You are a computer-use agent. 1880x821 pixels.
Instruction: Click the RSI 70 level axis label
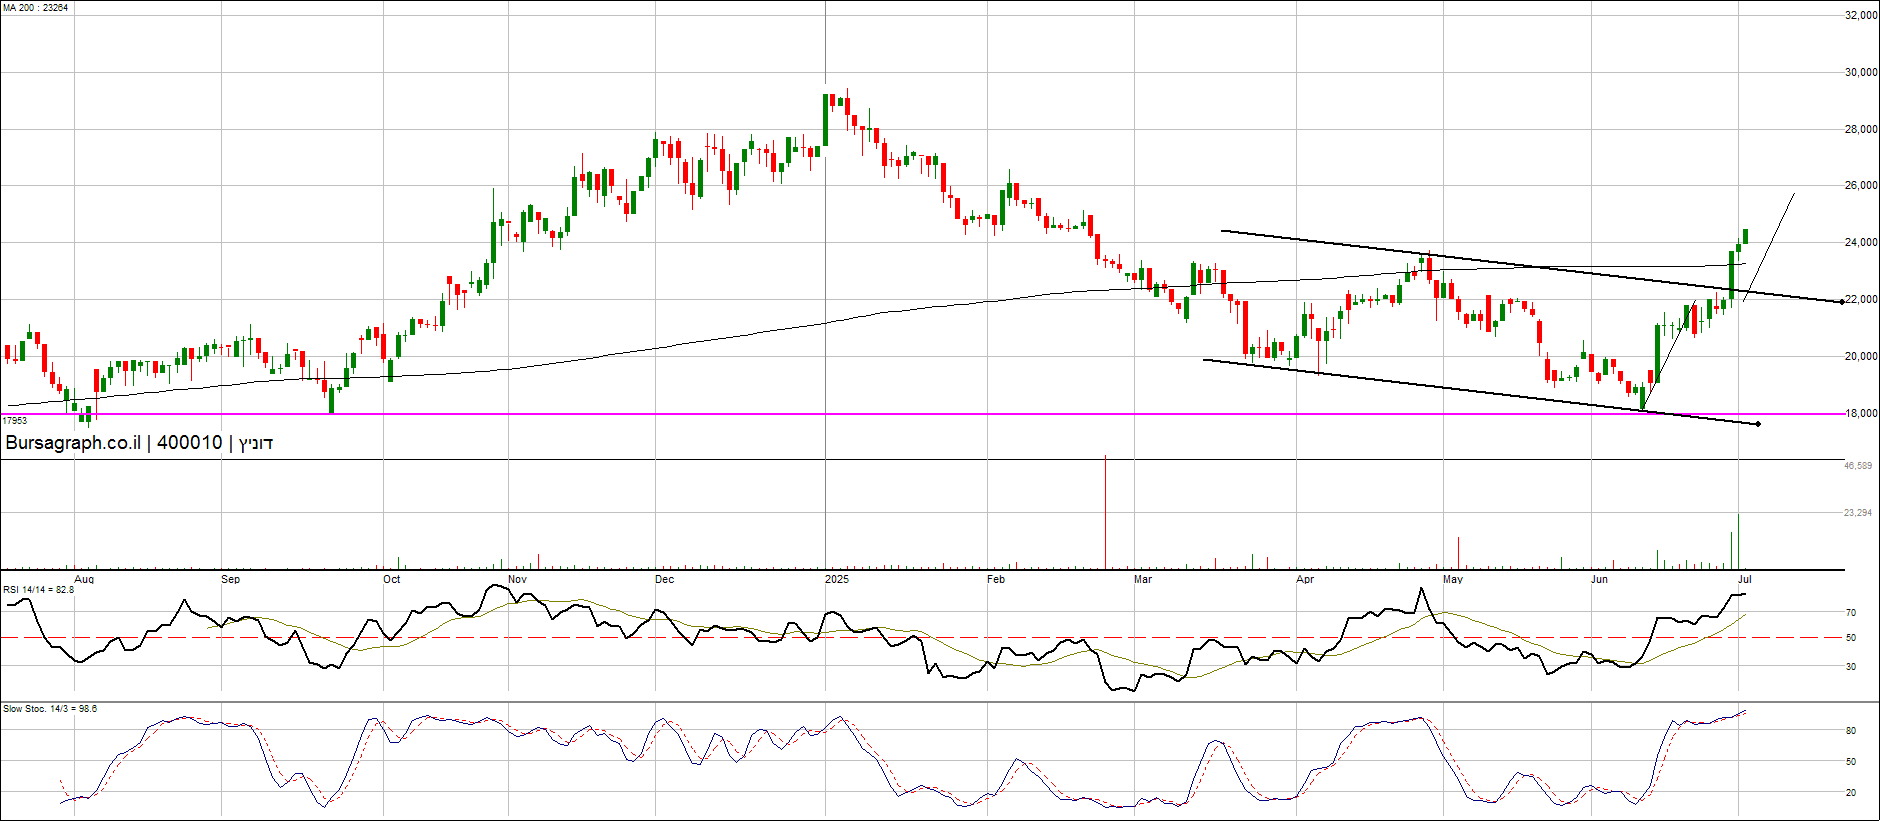point(1851,613)
